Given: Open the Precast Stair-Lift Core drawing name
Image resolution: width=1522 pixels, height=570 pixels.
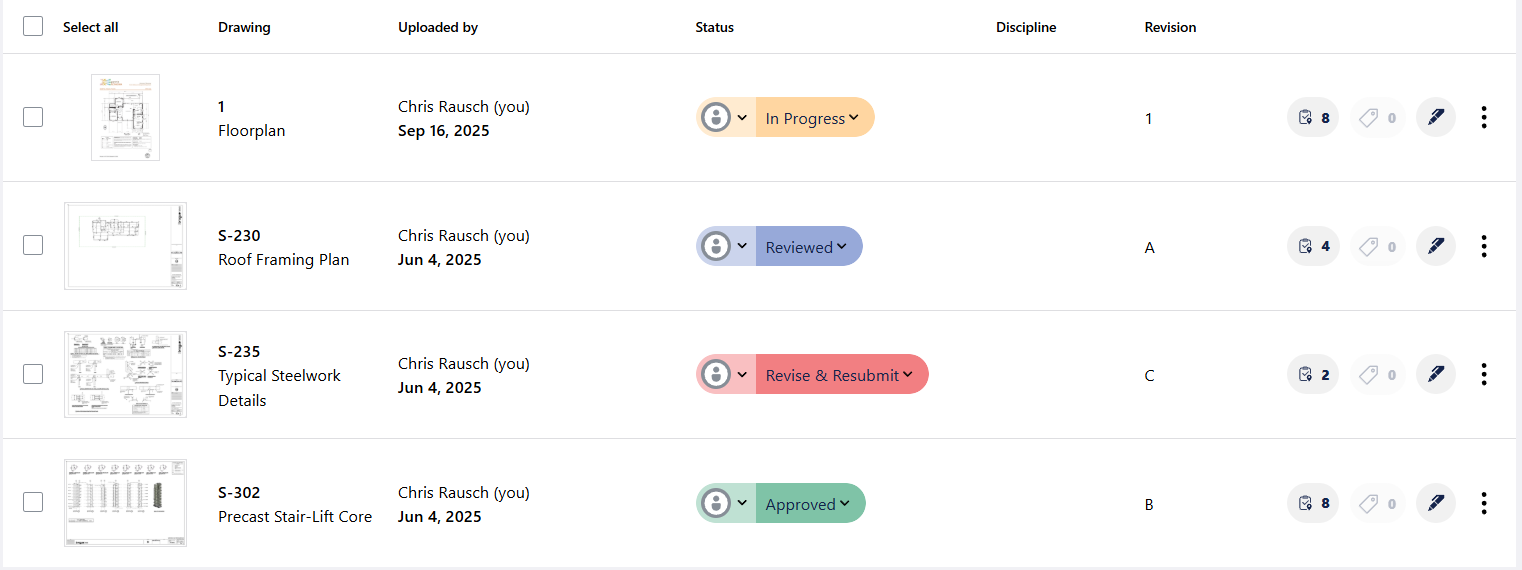Looking at the screenshot, I should [294, 517].
